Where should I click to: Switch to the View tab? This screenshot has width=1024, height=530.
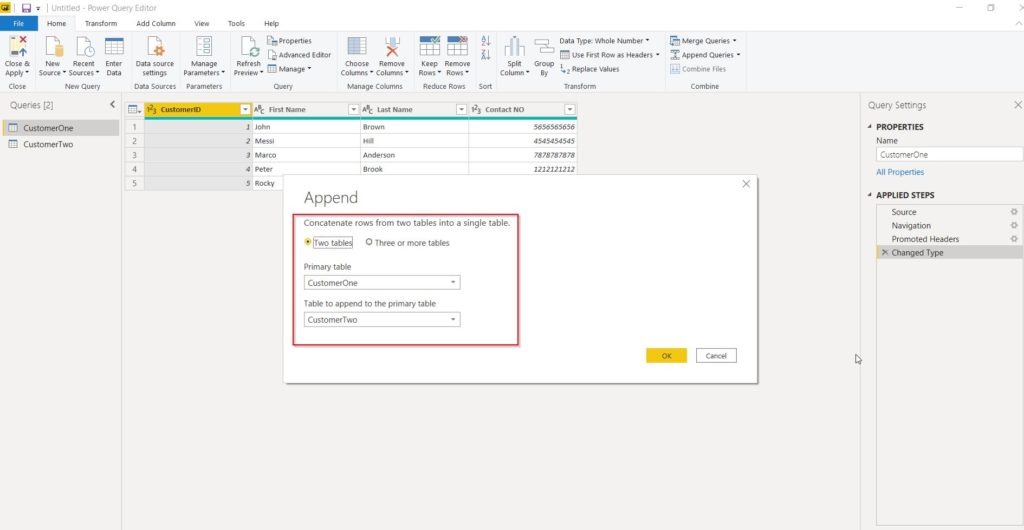pos(202,23)
